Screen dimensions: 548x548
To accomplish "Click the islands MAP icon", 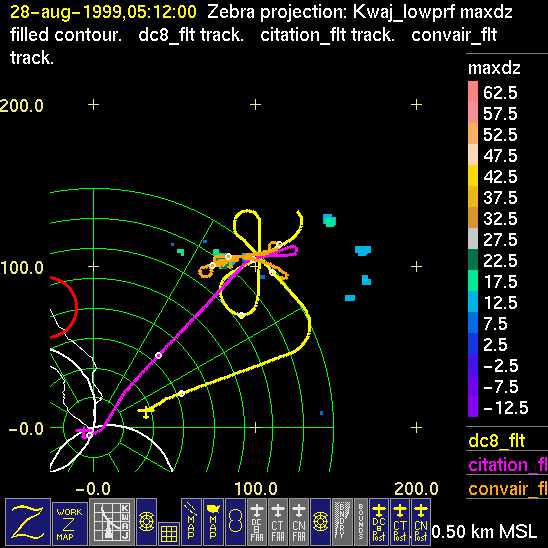I will [191, 521].
